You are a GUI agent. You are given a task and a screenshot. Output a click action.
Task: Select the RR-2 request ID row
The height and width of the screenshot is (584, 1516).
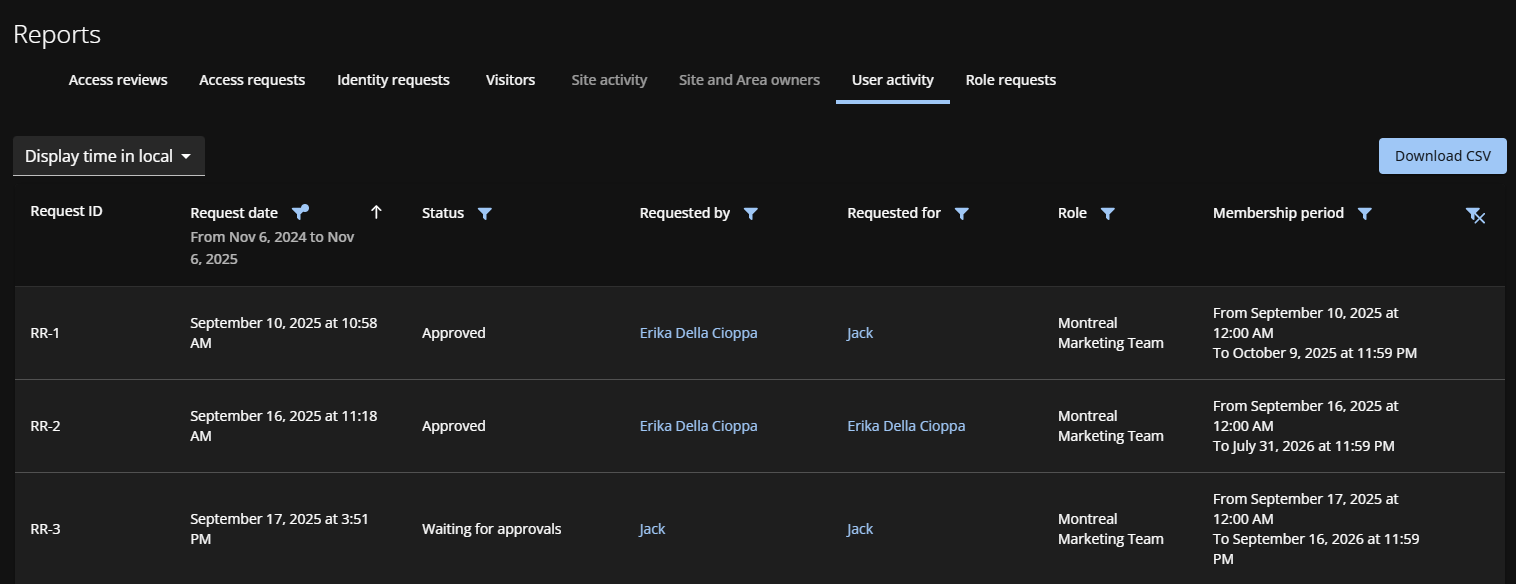click(46, 426)
